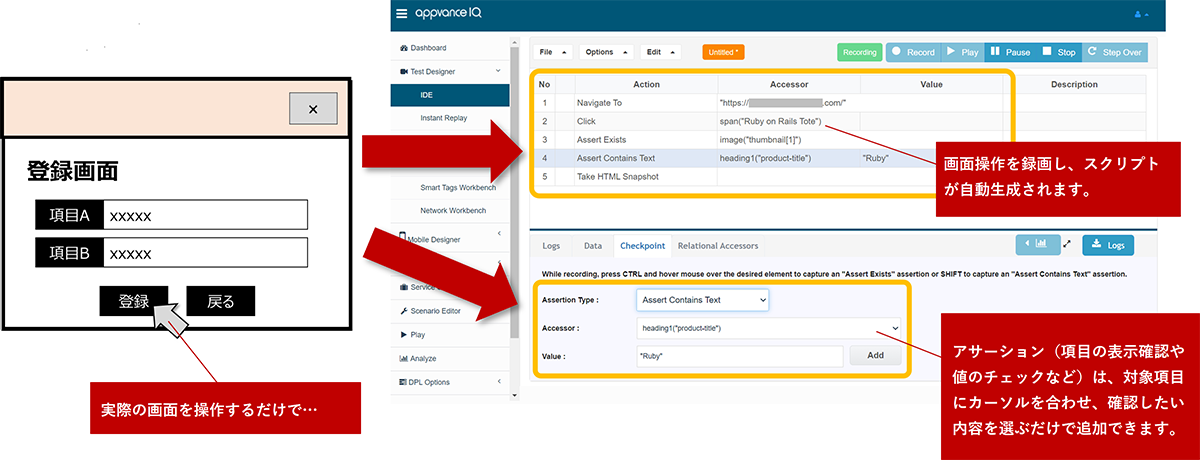The width and height of the screenshot is (1200, 460).
Task: Open the Assertion Type dropdown
Action: coord(702,299)
